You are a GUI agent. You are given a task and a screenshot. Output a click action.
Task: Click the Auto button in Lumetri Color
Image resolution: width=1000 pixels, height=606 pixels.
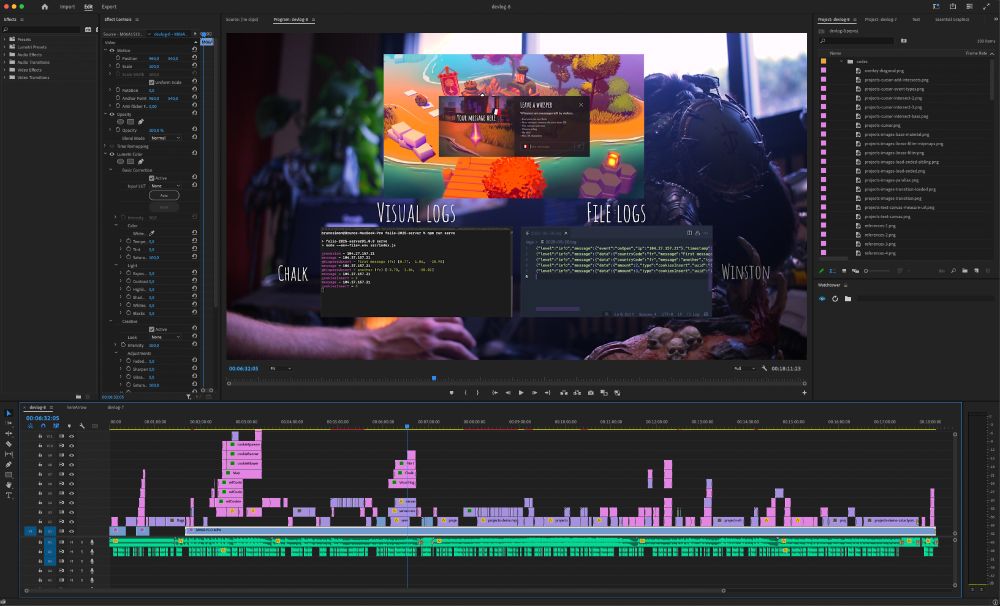[x=164, y=196]
